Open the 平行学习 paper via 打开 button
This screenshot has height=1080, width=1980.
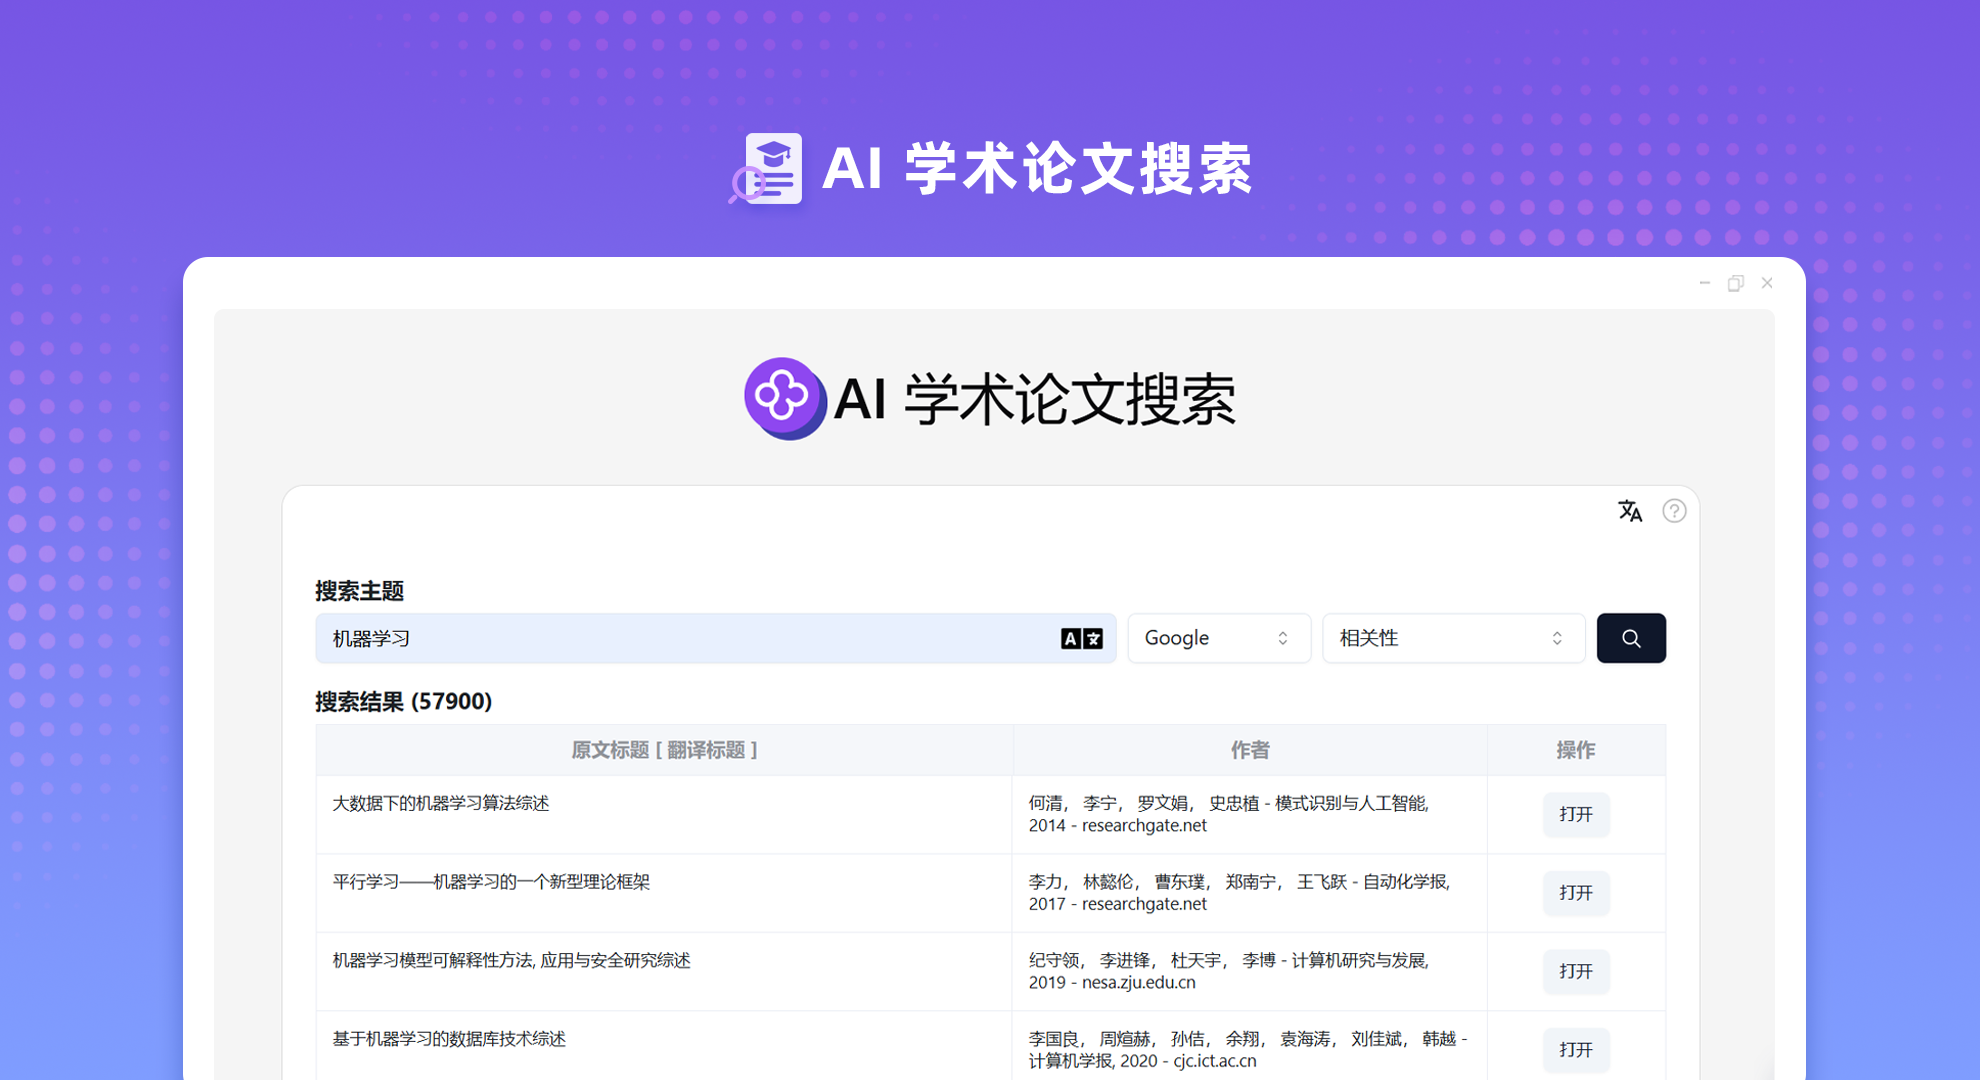tap(1575, 892)
